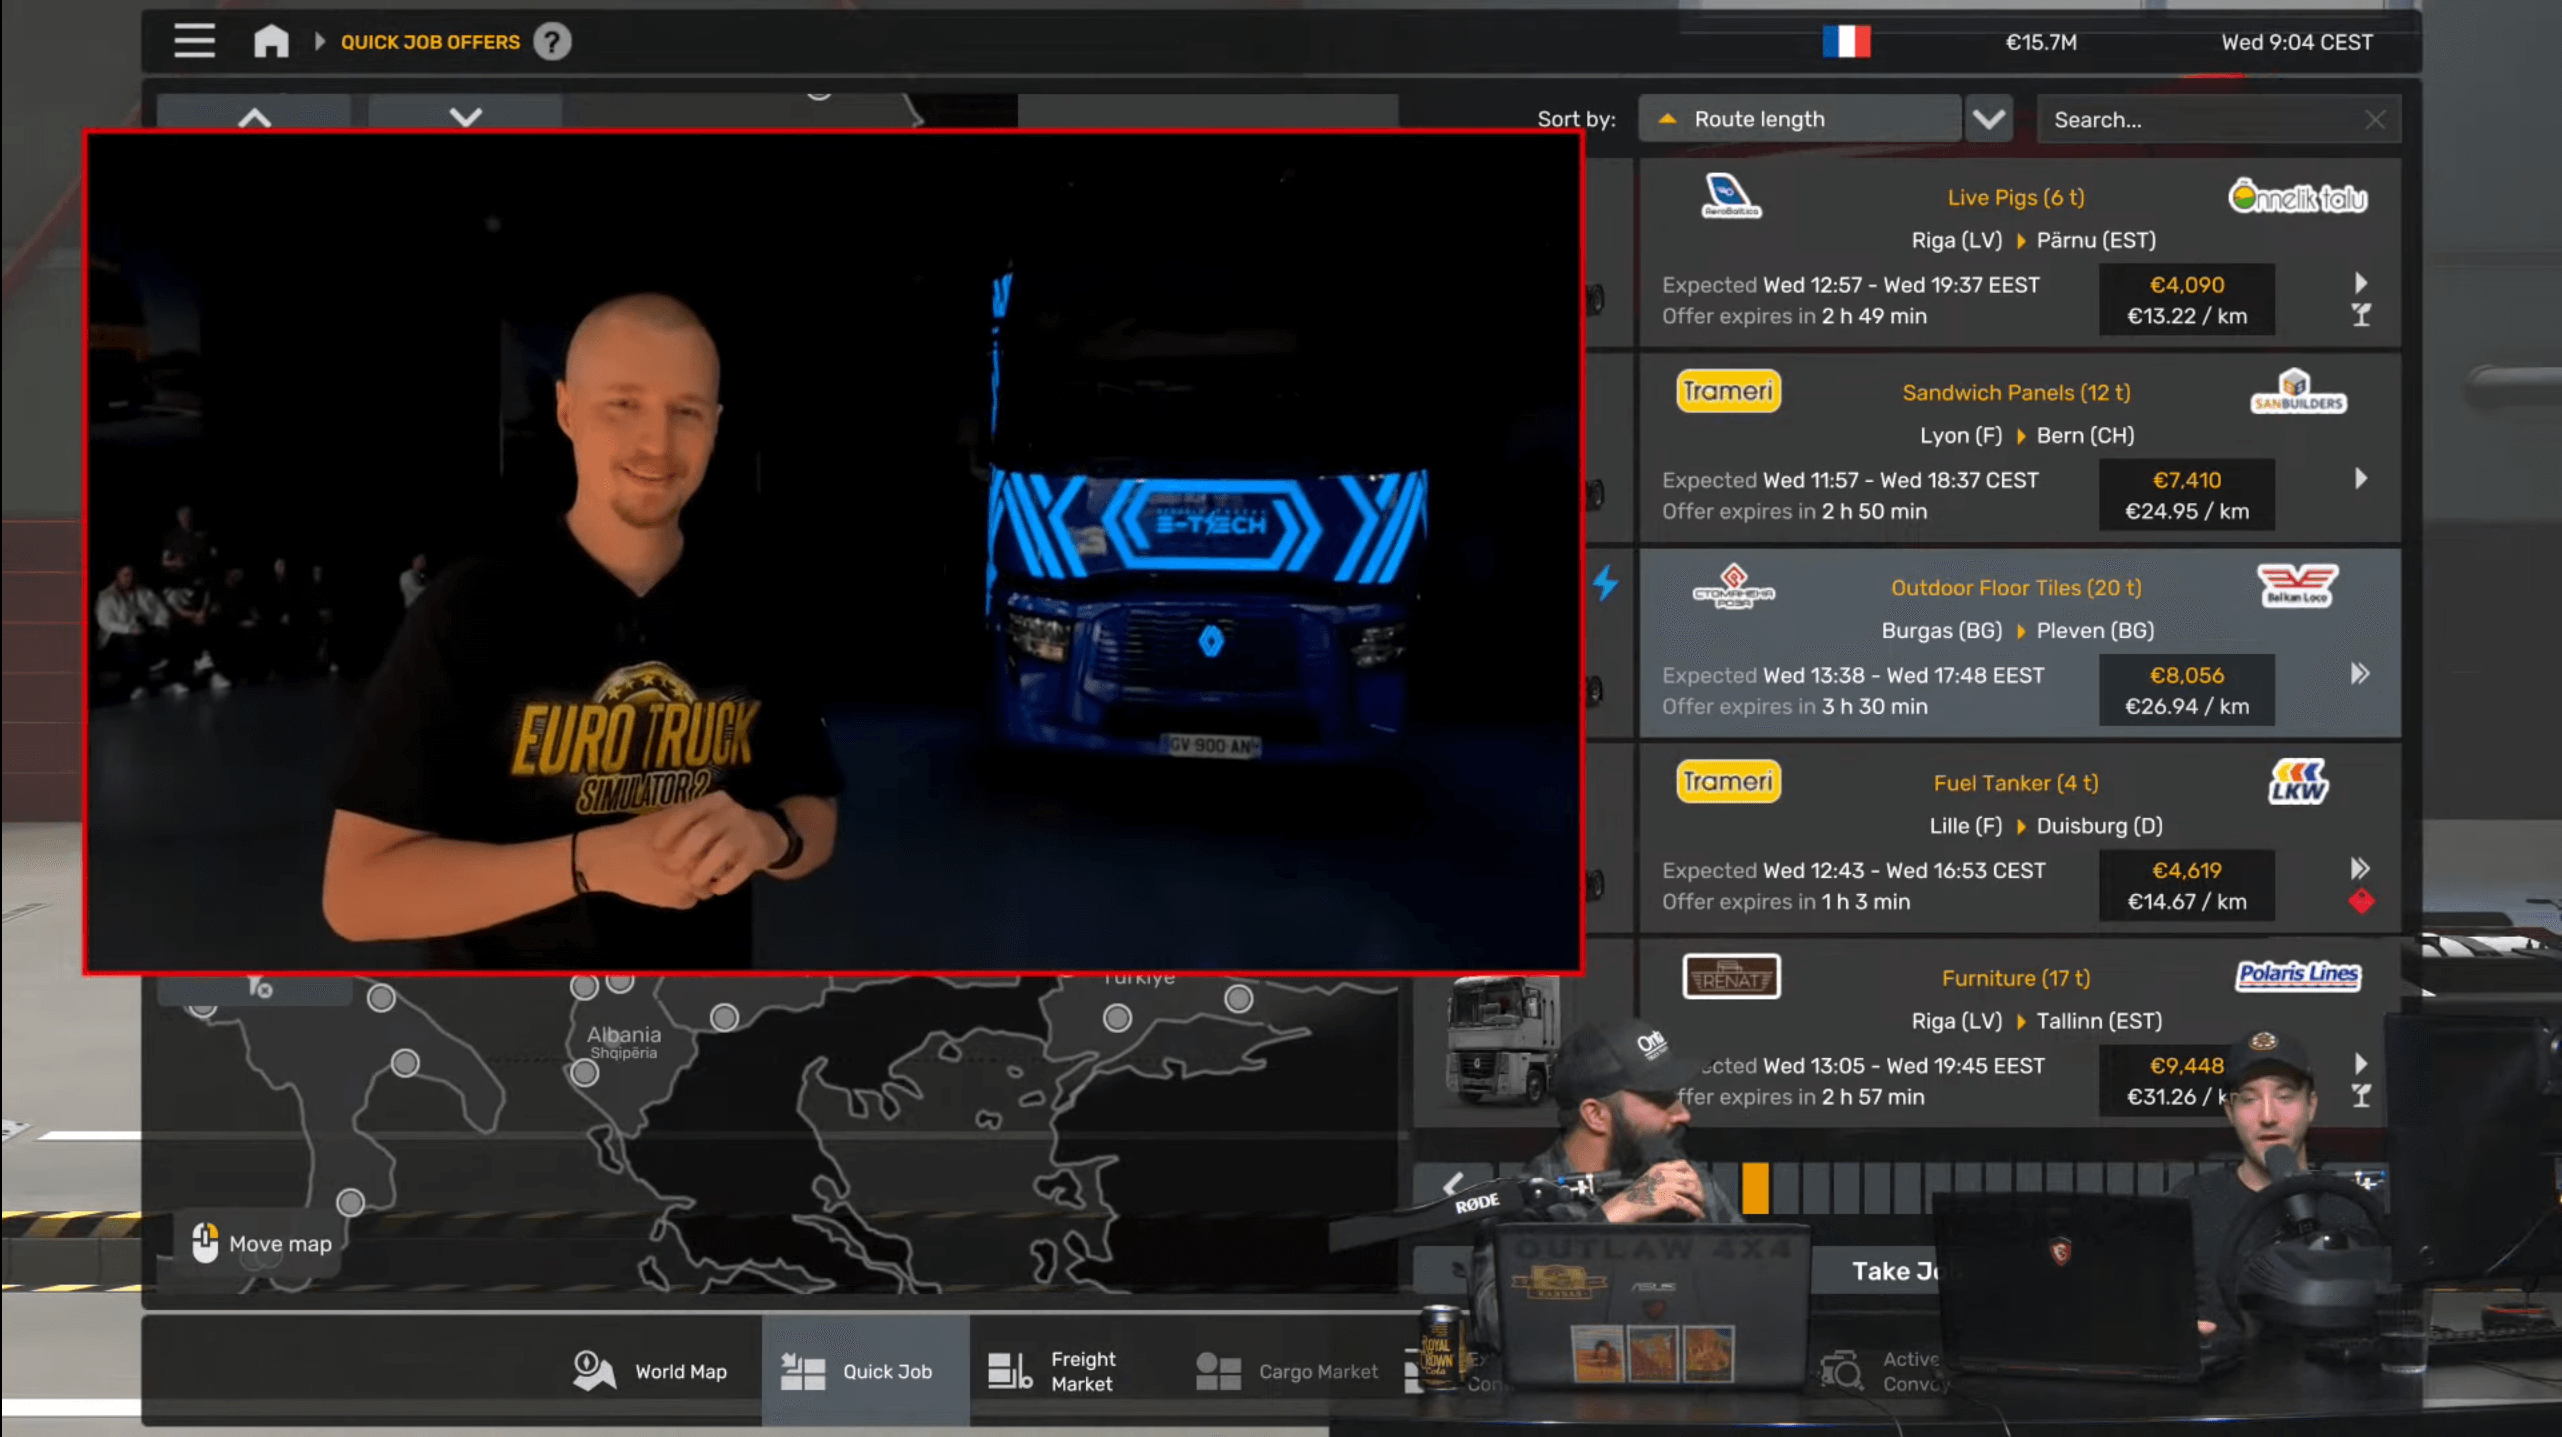Click the cocktail glass icon on Furniture job
The width and height of the screenshot is (2562, 1437).
(x=2360, y=1096)
